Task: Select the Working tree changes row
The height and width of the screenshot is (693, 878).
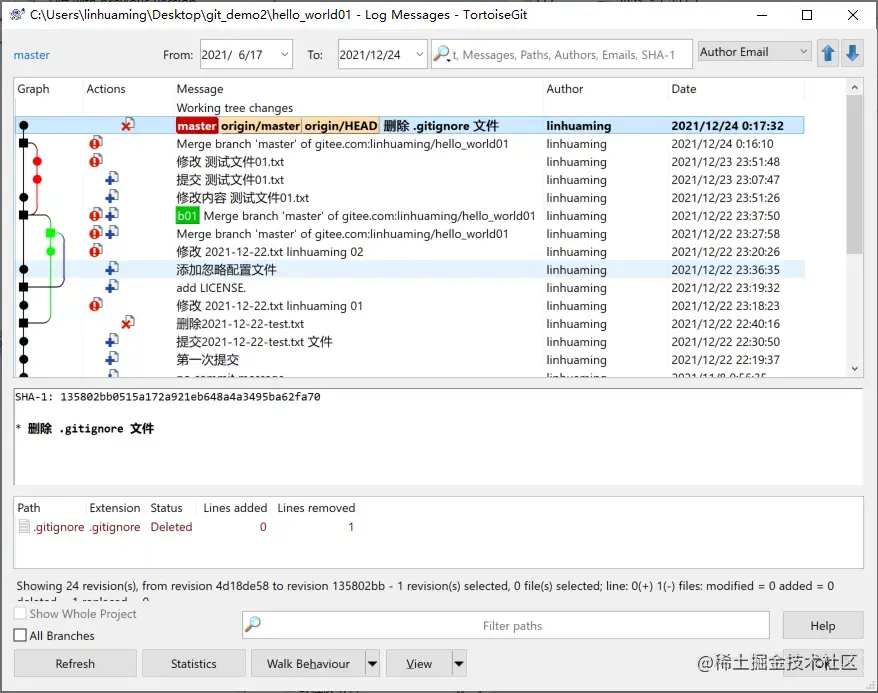Action: [x=409, y=107]
